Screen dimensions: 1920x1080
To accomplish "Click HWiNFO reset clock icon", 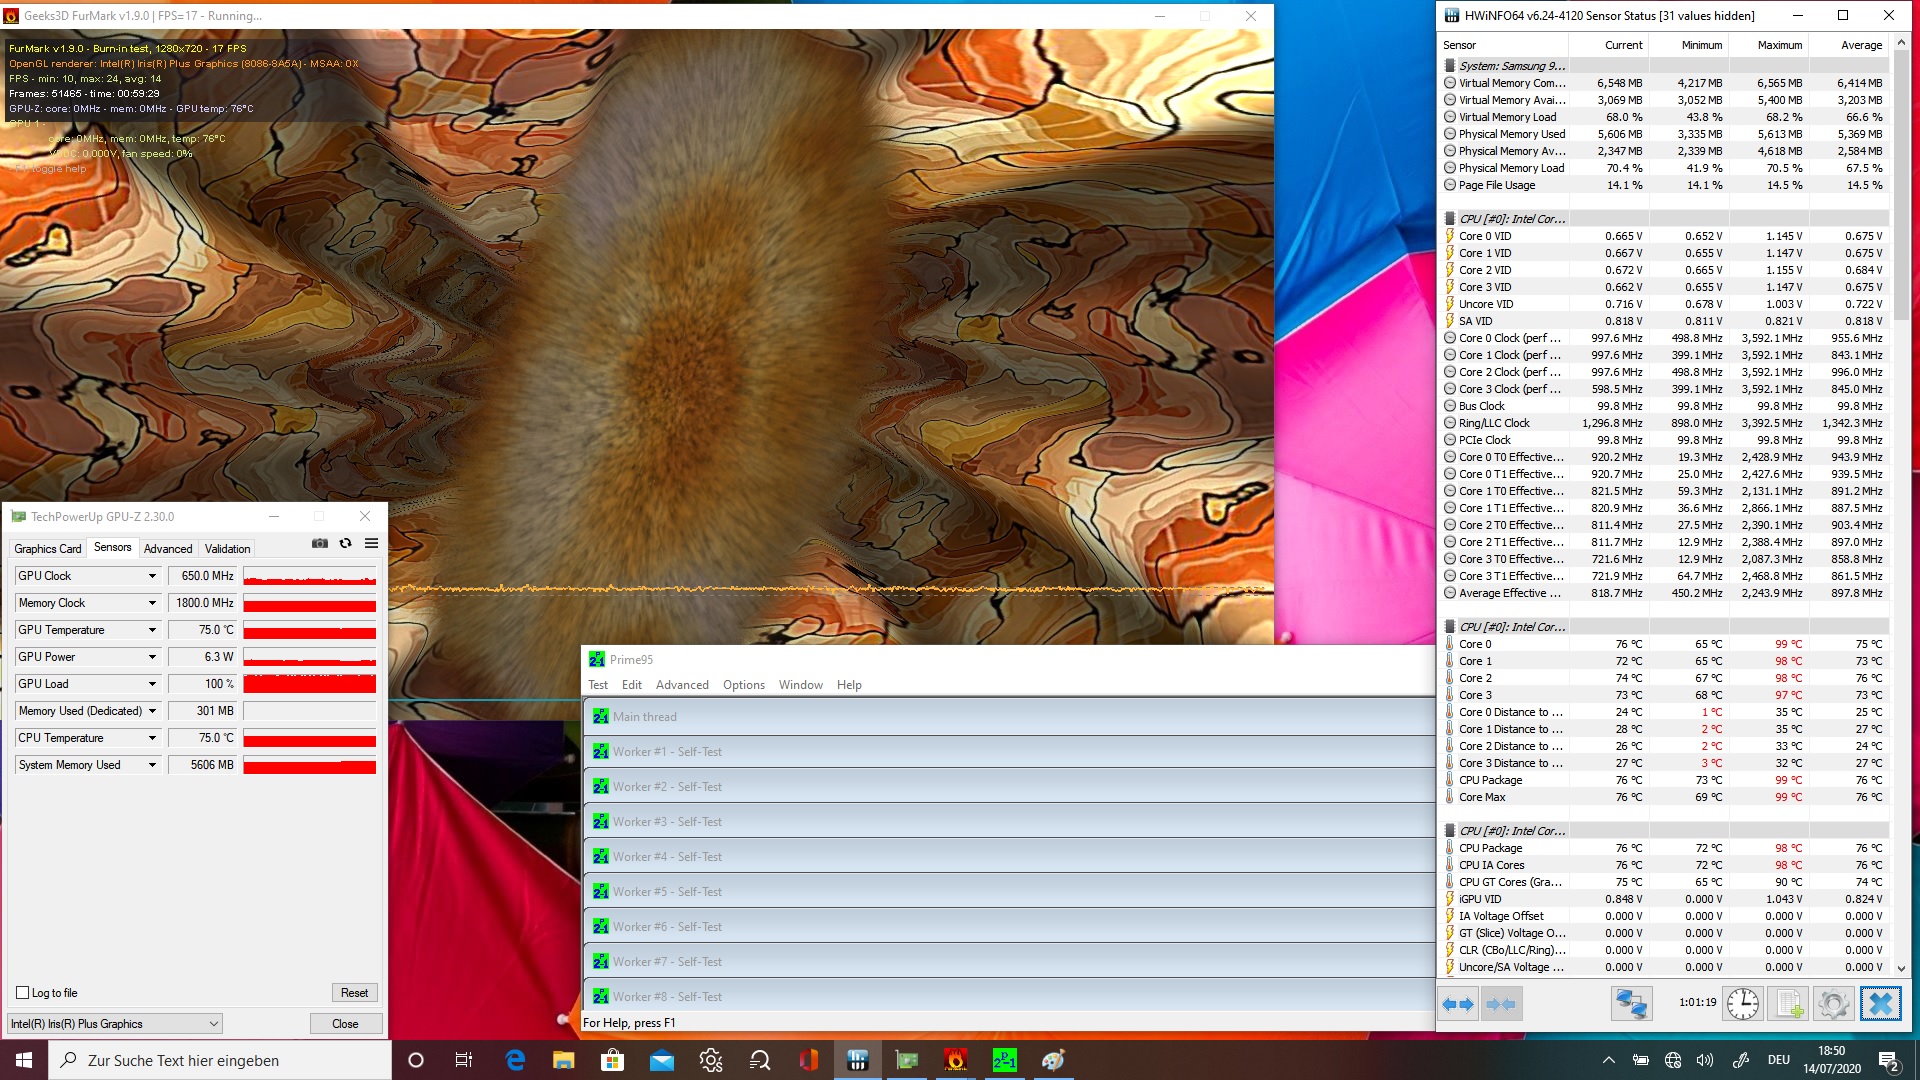I will pos(1742,1003).
